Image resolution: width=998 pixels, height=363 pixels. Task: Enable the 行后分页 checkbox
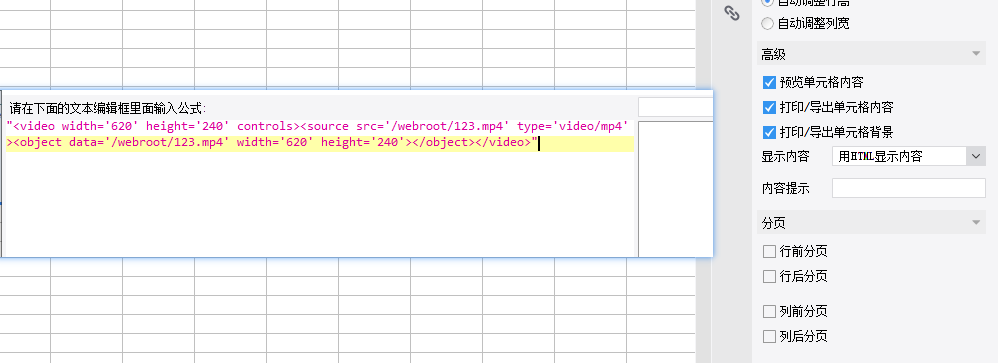769,276
